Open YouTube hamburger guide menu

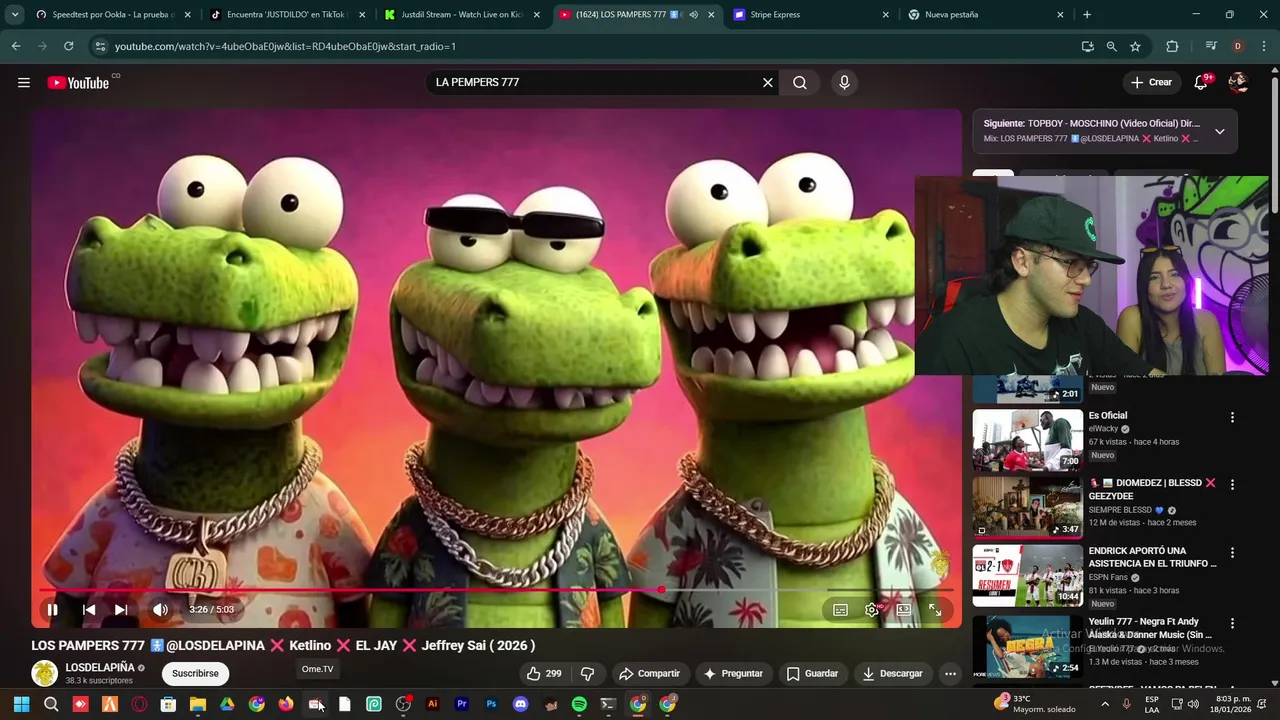click(x=24, y=83)
